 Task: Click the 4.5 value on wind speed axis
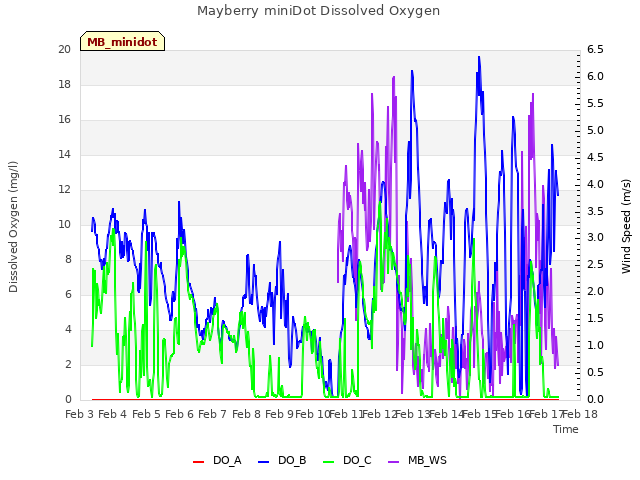[595, 157]
